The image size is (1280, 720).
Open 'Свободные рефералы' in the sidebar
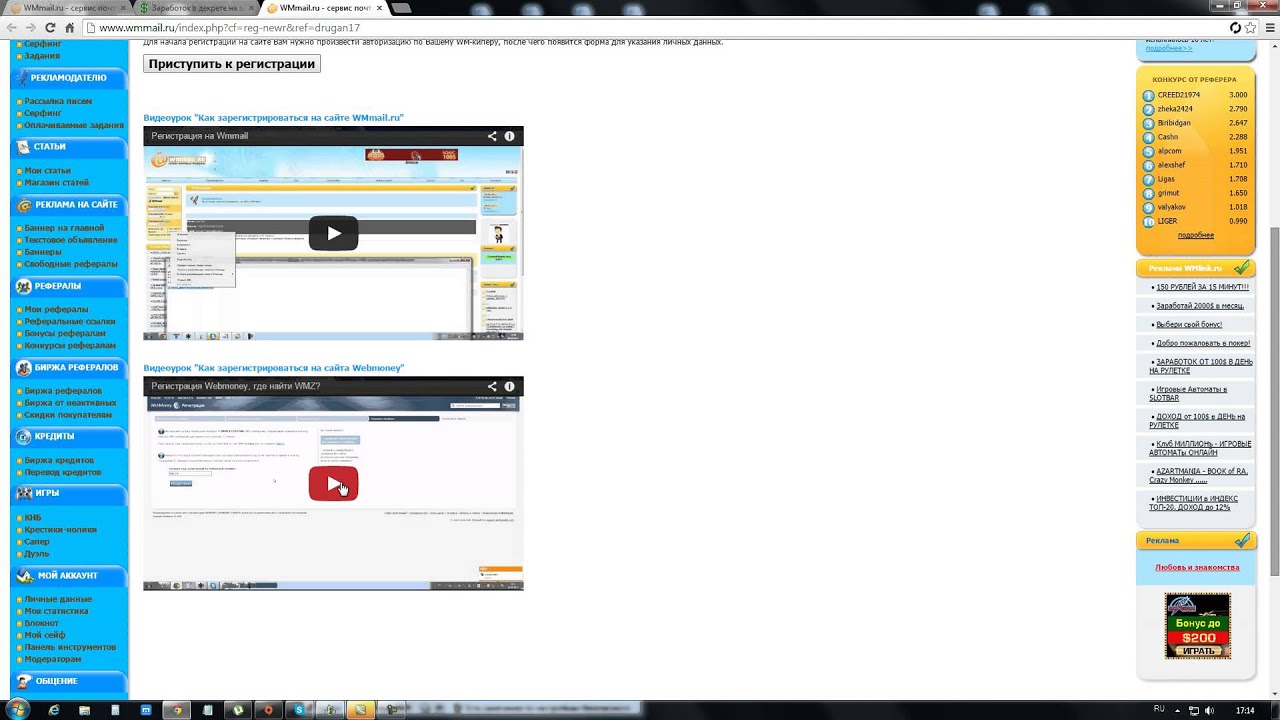click(70, 264)
